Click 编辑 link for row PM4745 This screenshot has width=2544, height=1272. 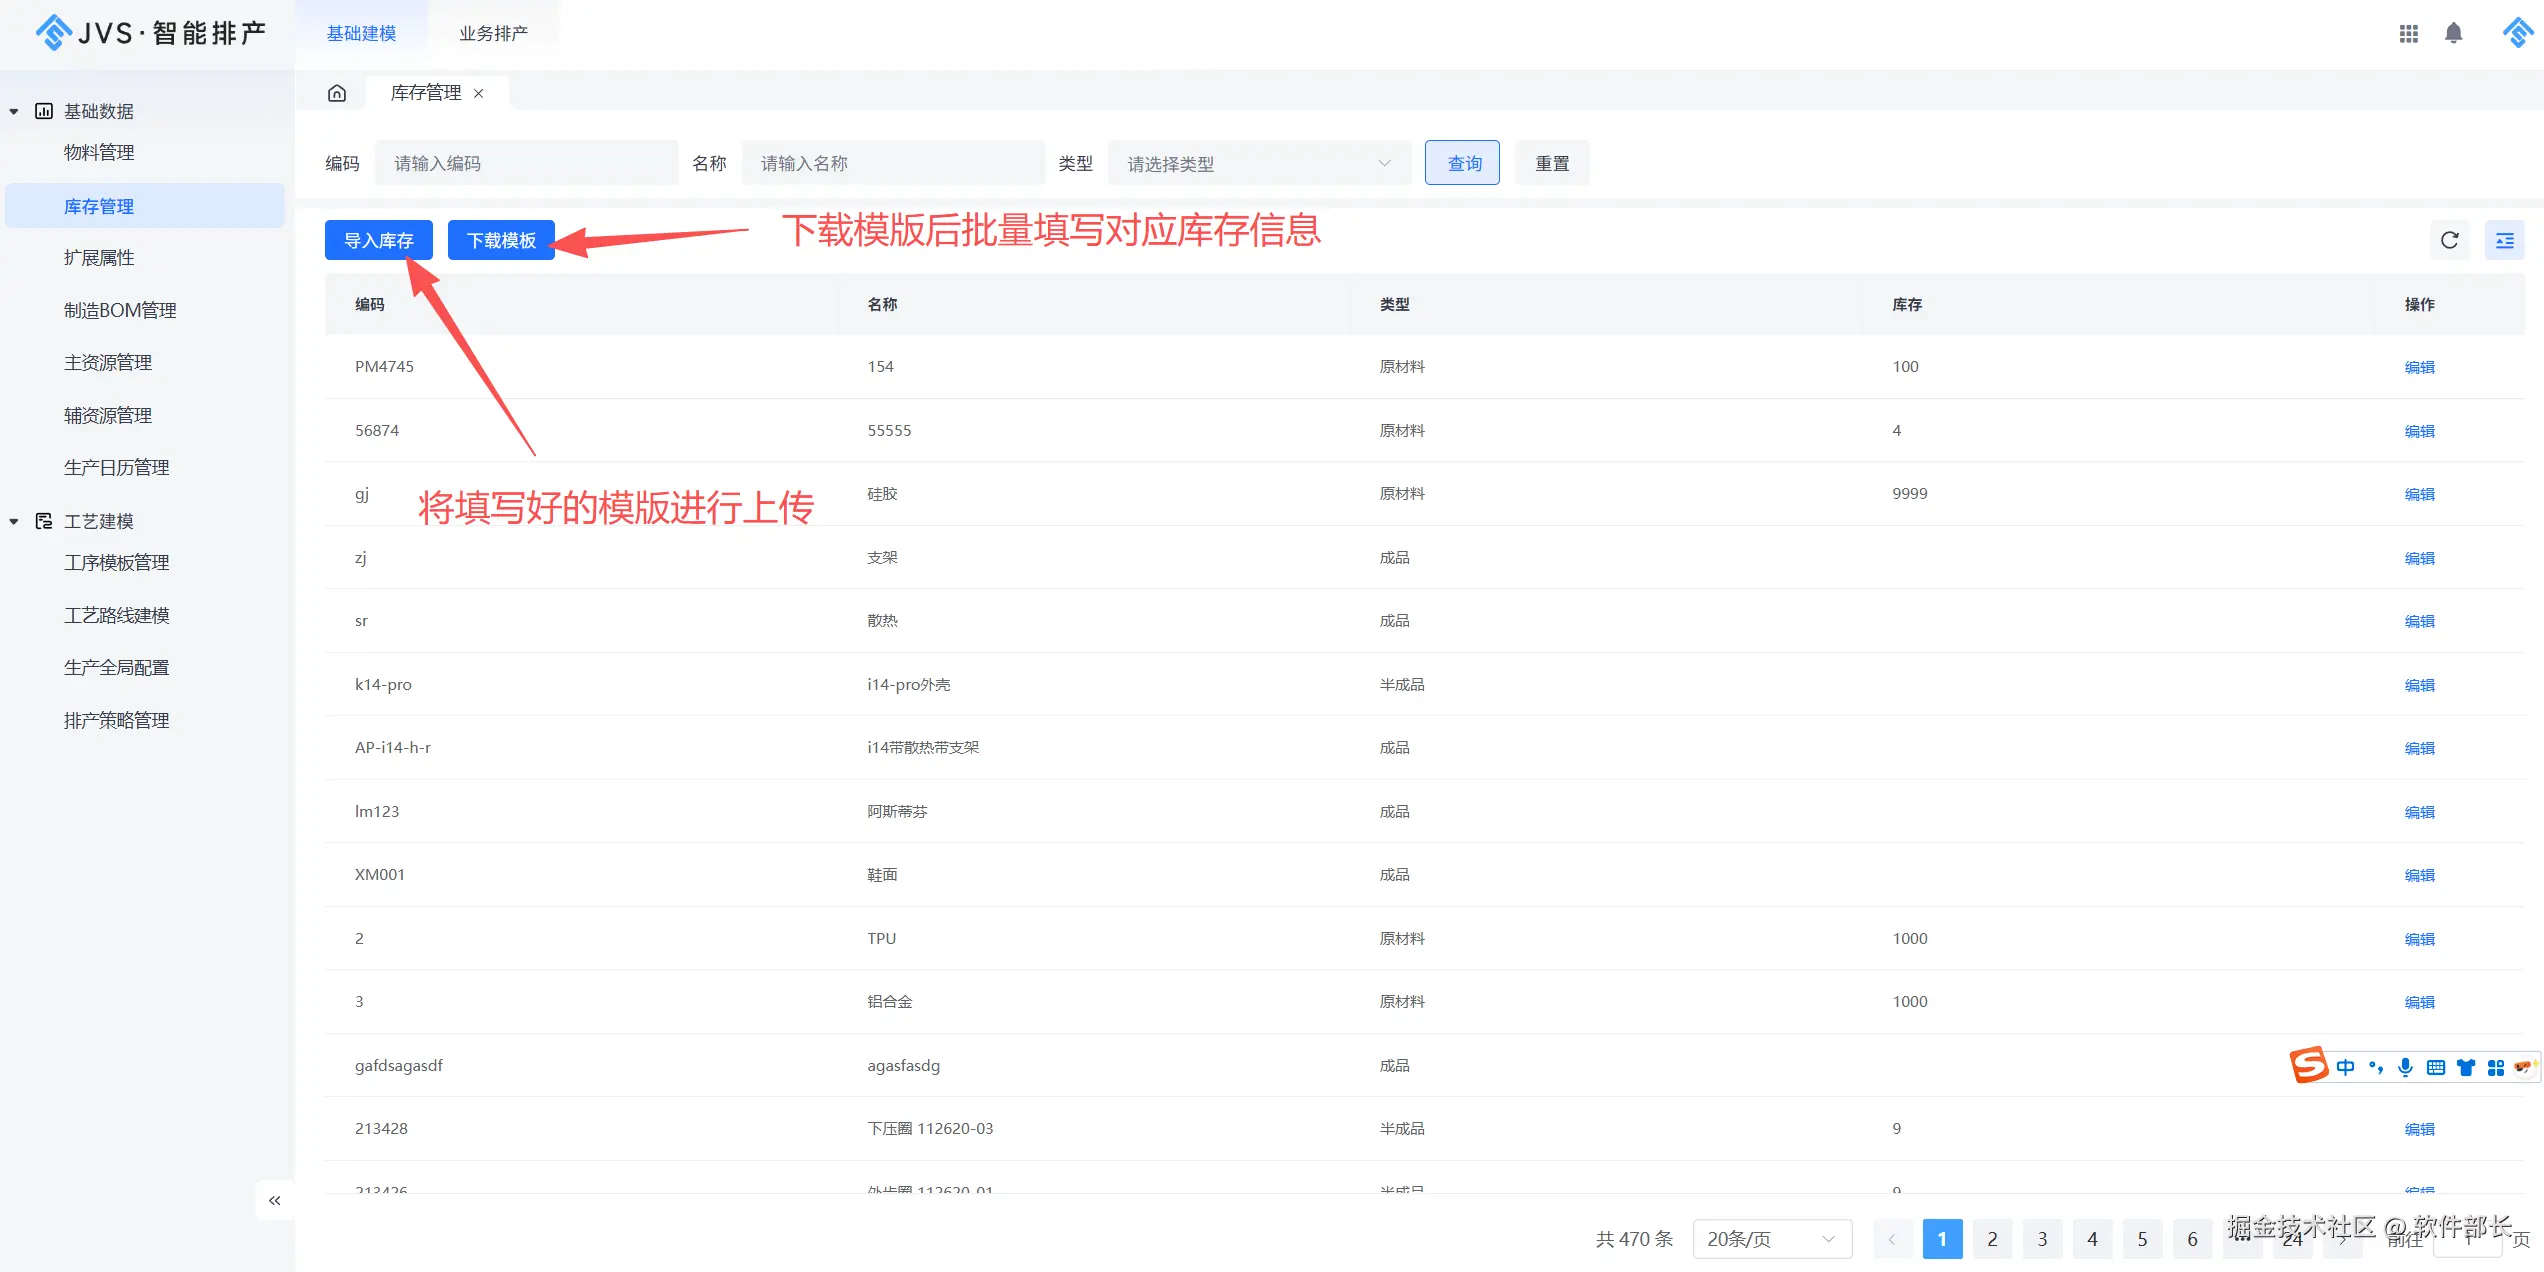click(x=2419, y=367)
